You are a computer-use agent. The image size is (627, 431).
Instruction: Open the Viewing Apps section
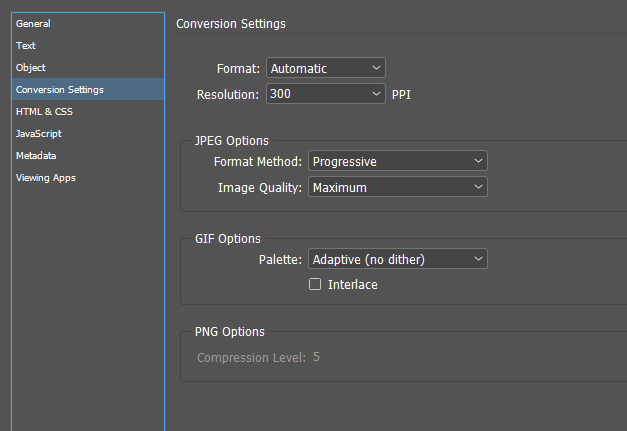point(45,177)
